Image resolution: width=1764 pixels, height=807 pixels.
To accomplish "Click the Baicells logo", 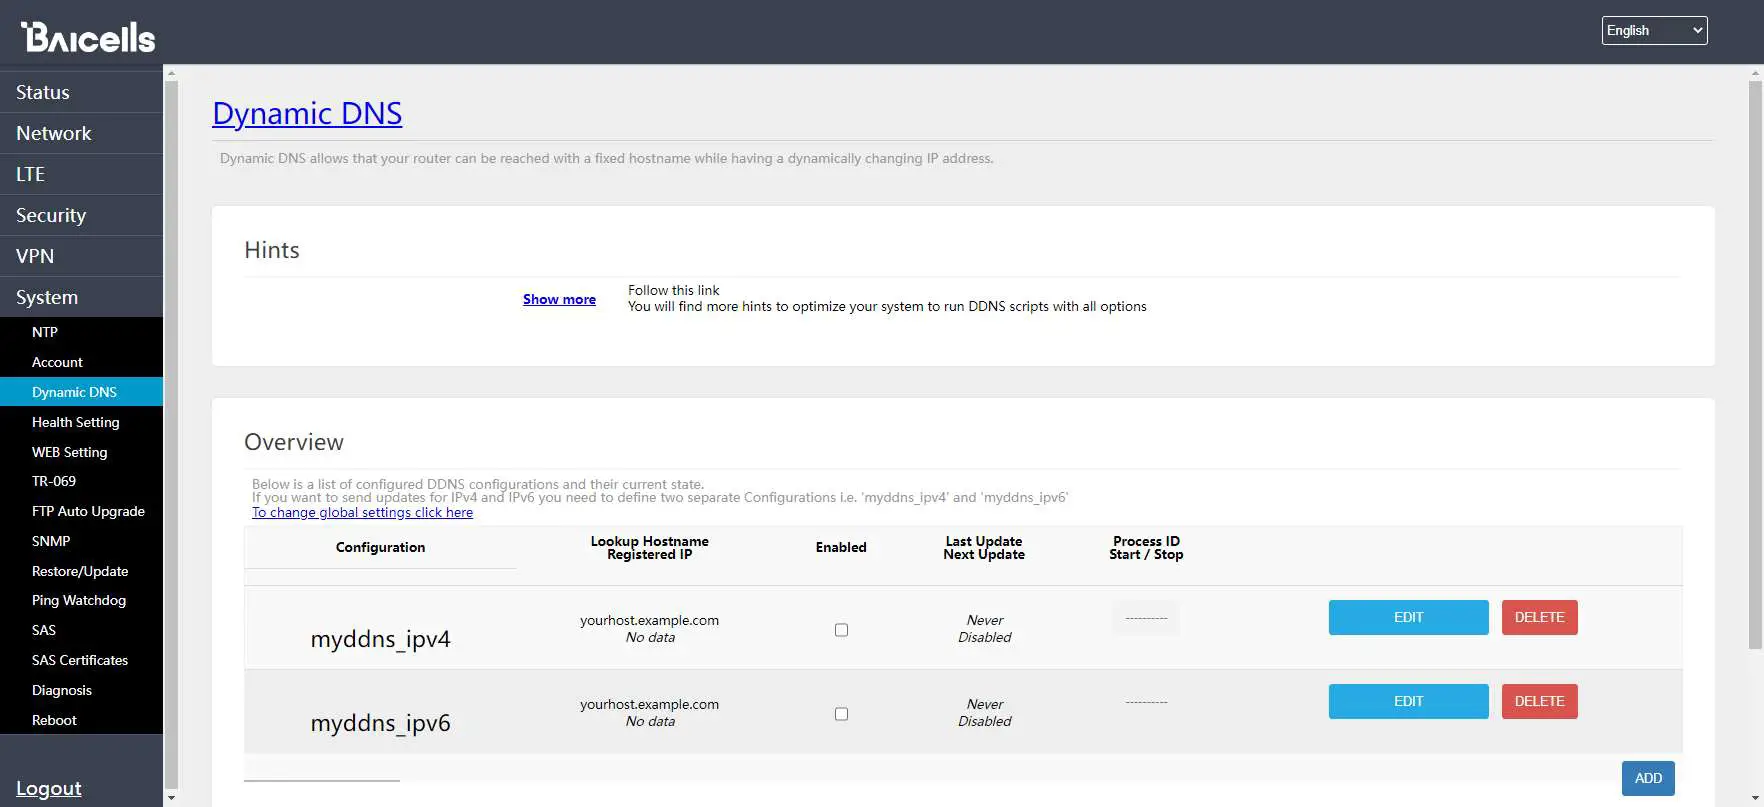I will pos(88,37).
